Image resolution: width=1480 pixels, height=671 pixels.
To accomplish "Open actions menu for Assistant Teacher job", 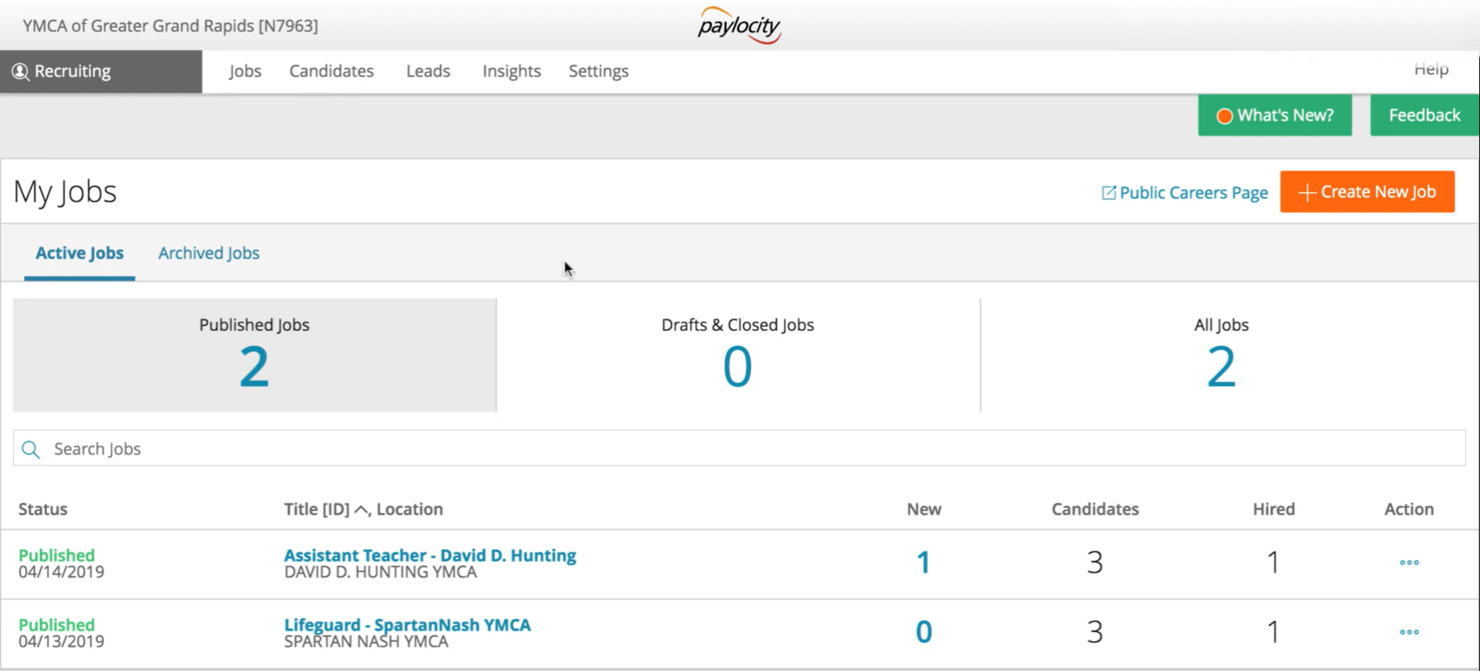I will click(1409, 563).
